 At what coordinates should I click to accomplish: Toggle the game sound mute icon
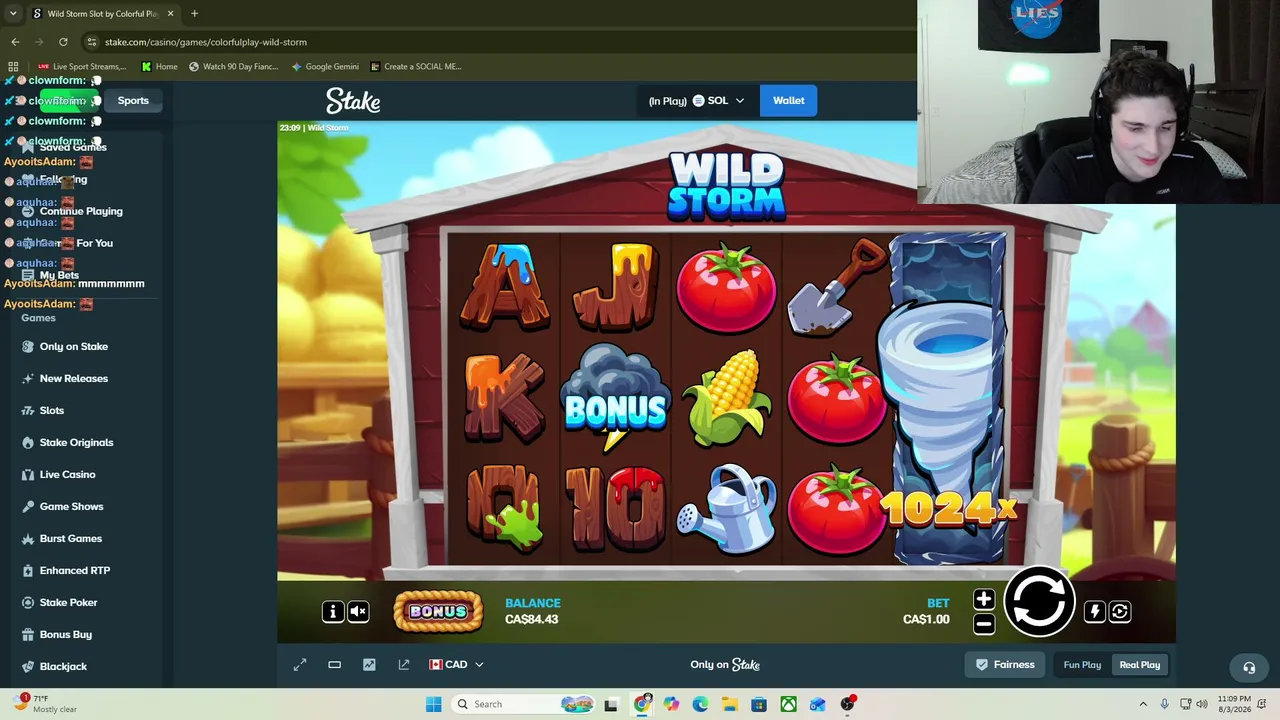(x=358, y=611)
